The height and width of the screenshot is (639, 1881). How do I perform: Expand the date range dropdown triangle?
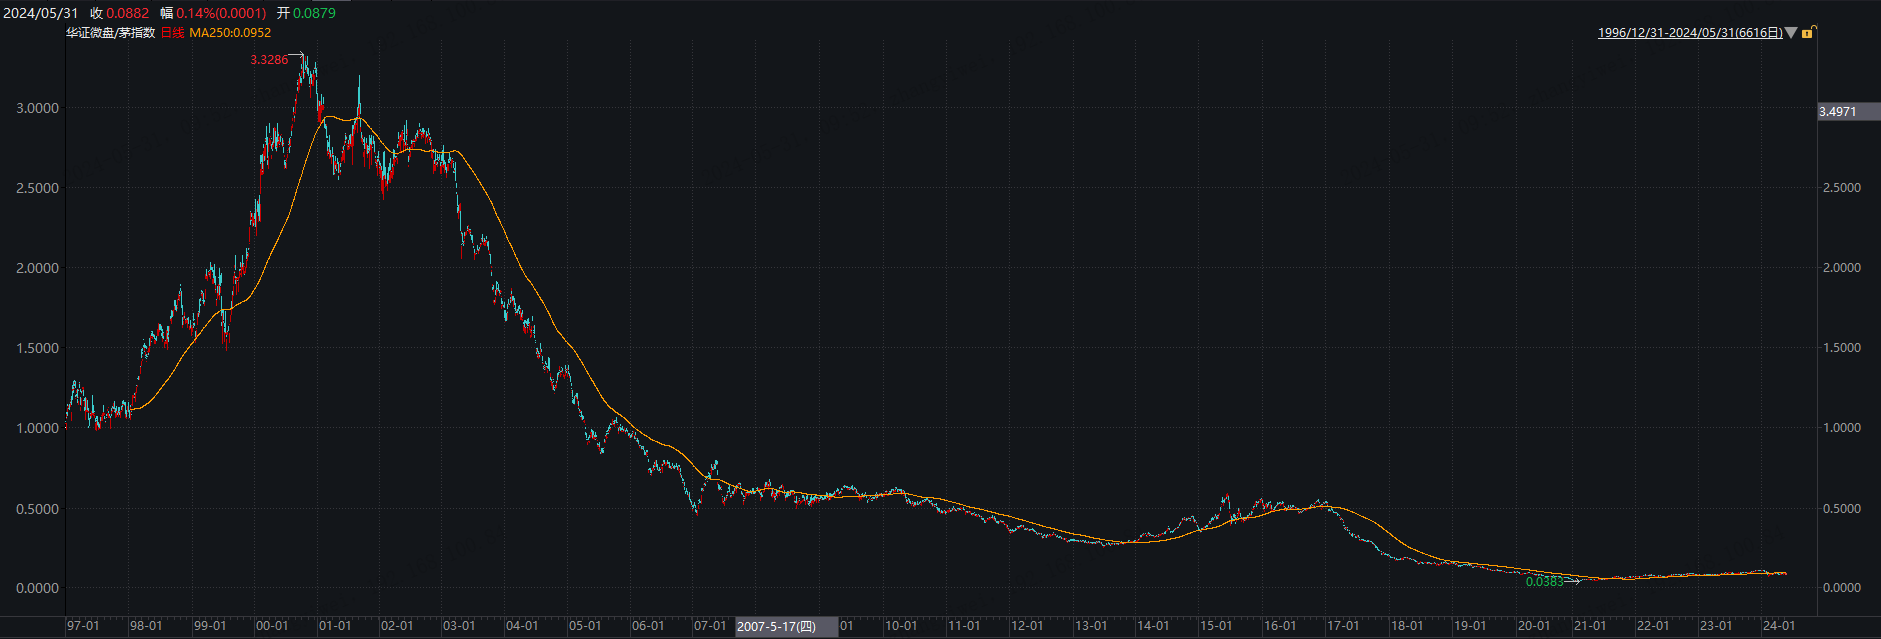(x=1791, y=33)
